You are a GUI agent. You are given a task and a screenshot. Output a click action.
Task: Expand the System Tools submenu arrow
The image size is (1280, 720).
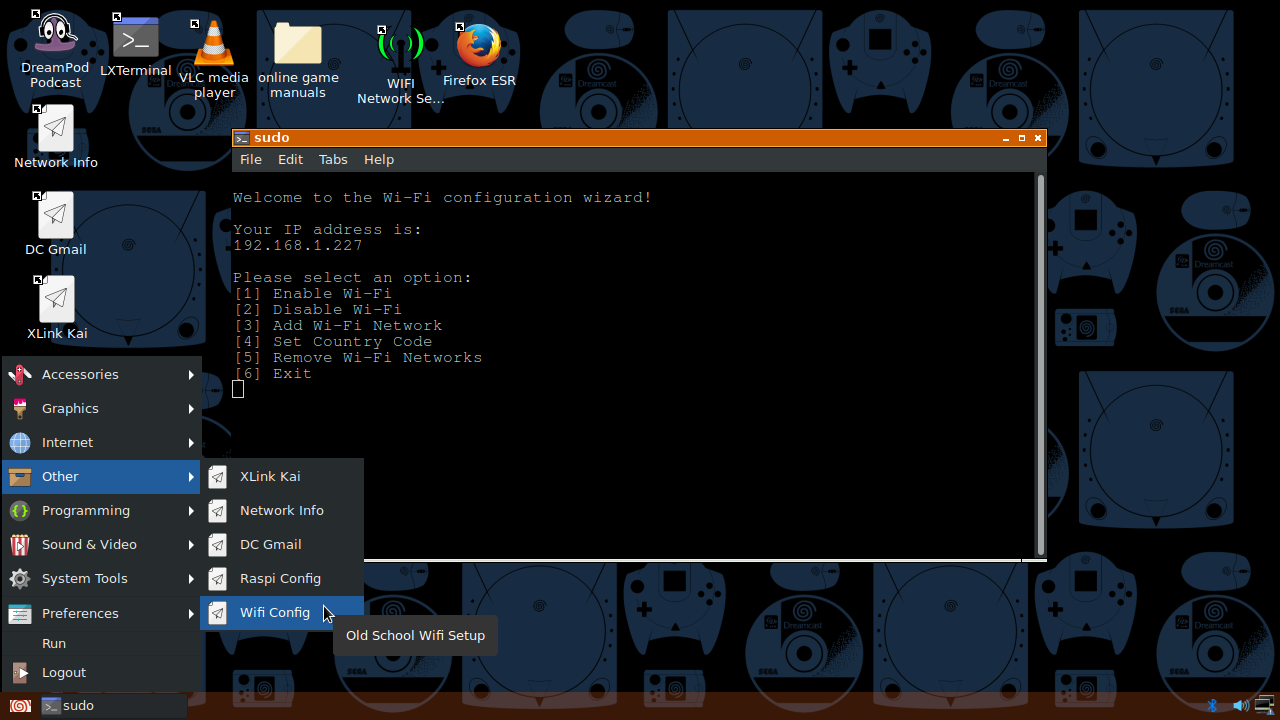coord(191,579)
